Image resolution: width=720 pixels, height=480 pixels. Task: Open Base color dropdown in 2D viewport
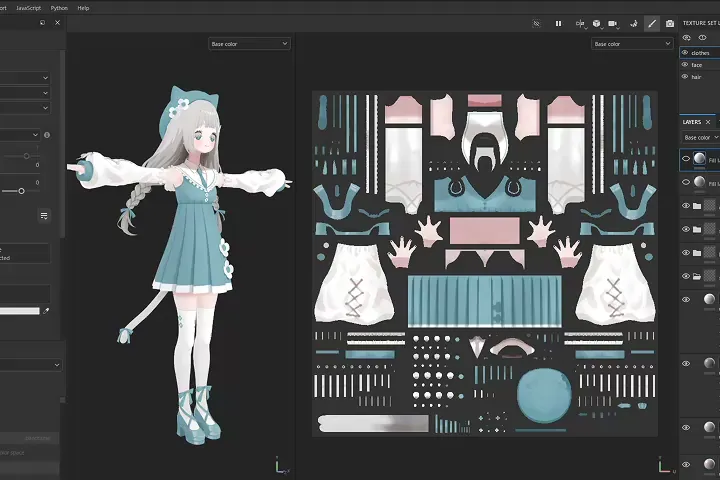coord(632,44)
